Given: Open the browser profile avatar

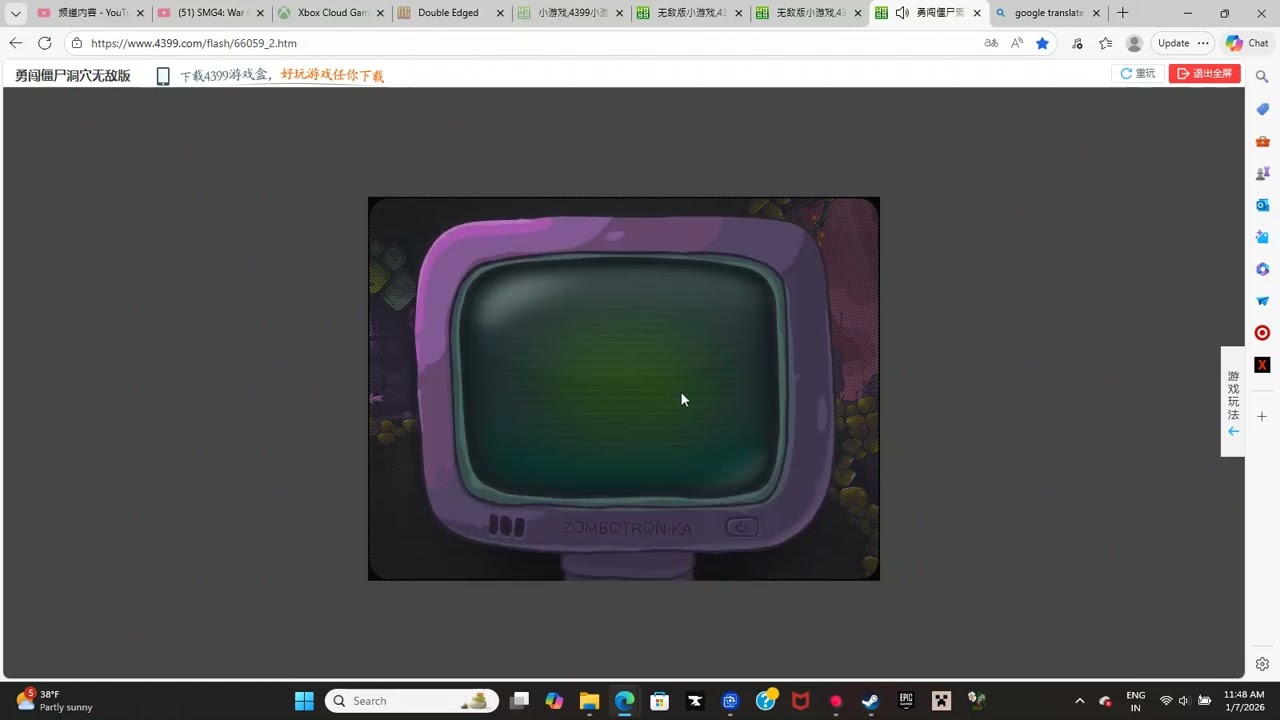Looking at the screenshot, I should (1134, 43).
